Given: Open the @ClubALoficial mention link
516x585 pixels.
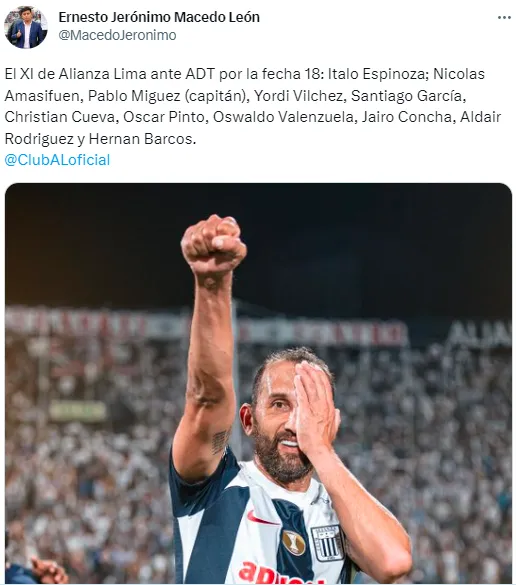Looking at the screenshot, I should point(57,160).
